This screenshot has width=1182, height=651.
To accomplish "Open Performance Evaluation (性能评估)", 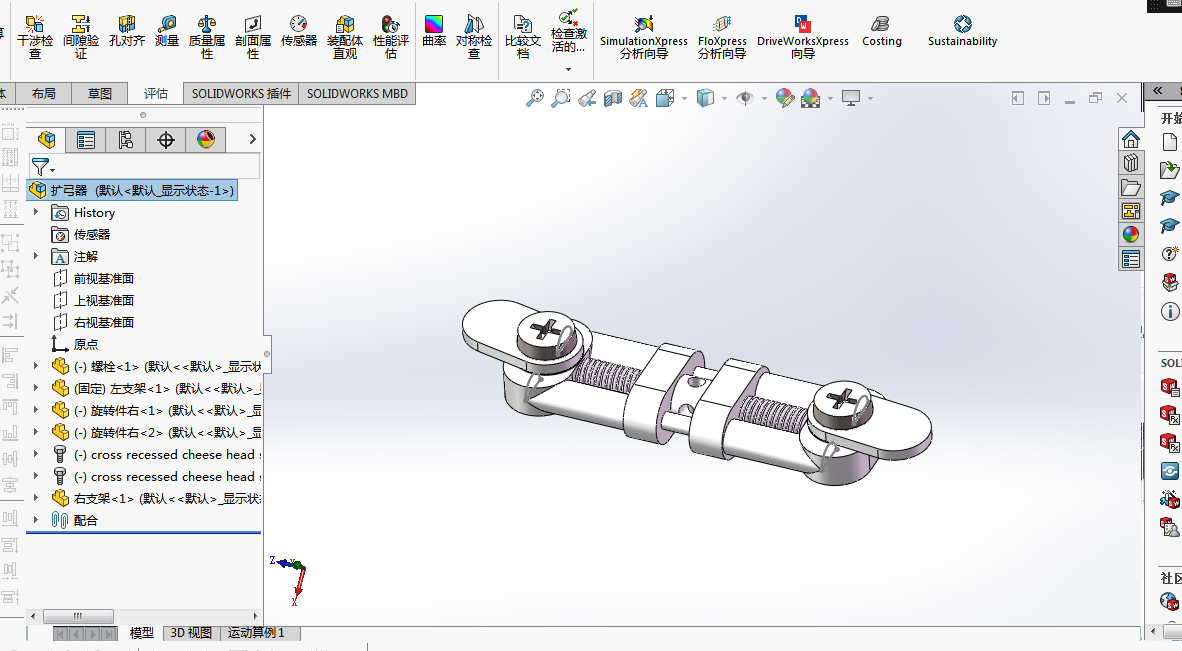I will [390, 36].
